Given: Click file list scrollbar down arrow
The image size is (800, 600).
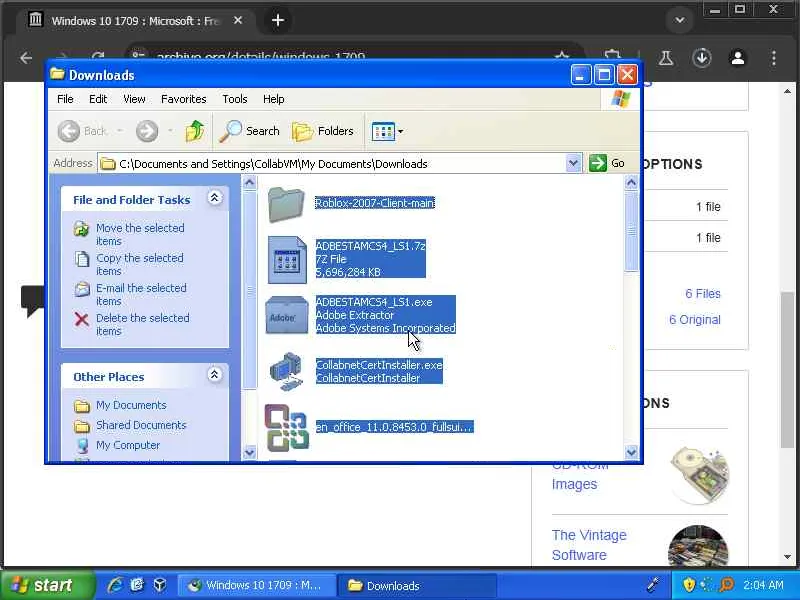Looking at the screenshot, I should 631,452.
